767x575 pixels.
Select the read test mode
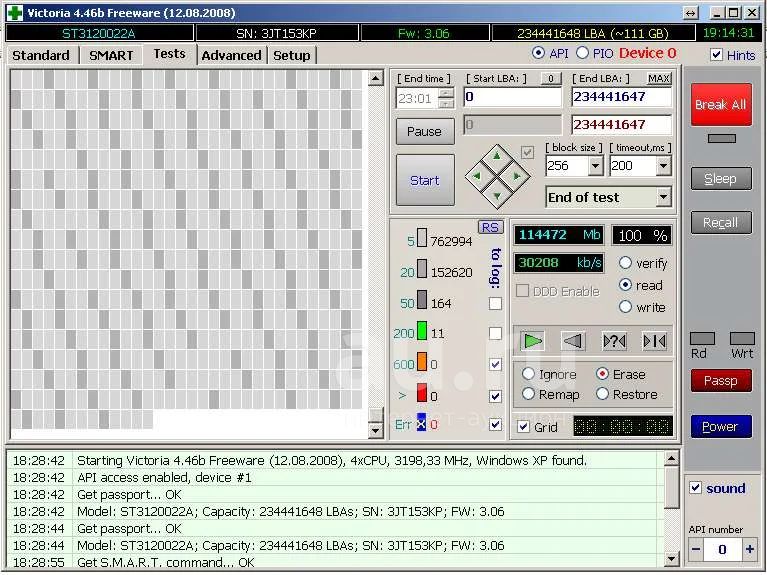(x=625, y=285)
